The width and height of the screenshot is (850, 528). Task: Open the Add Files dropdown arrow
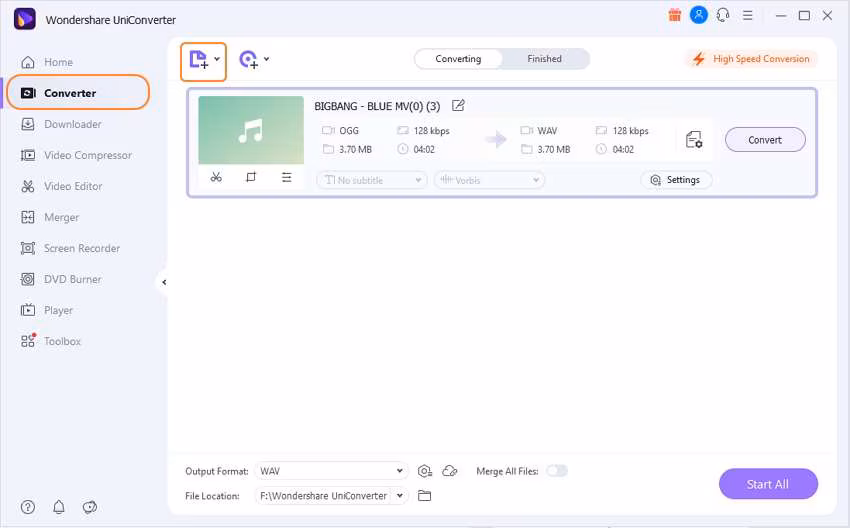[x=217, y=59]
